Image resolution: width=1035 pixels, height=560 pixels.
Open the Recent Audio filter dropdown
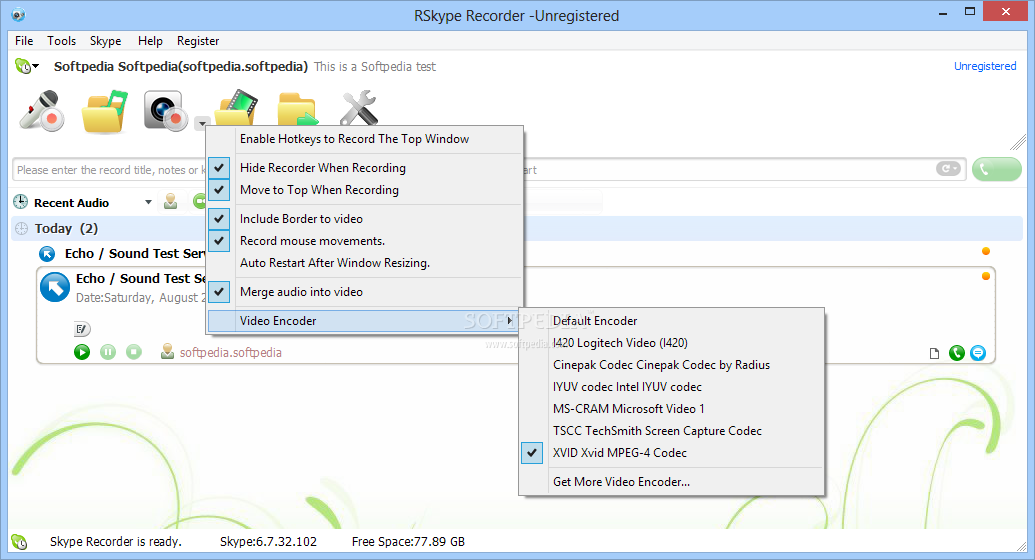click(x=149, y=202)
